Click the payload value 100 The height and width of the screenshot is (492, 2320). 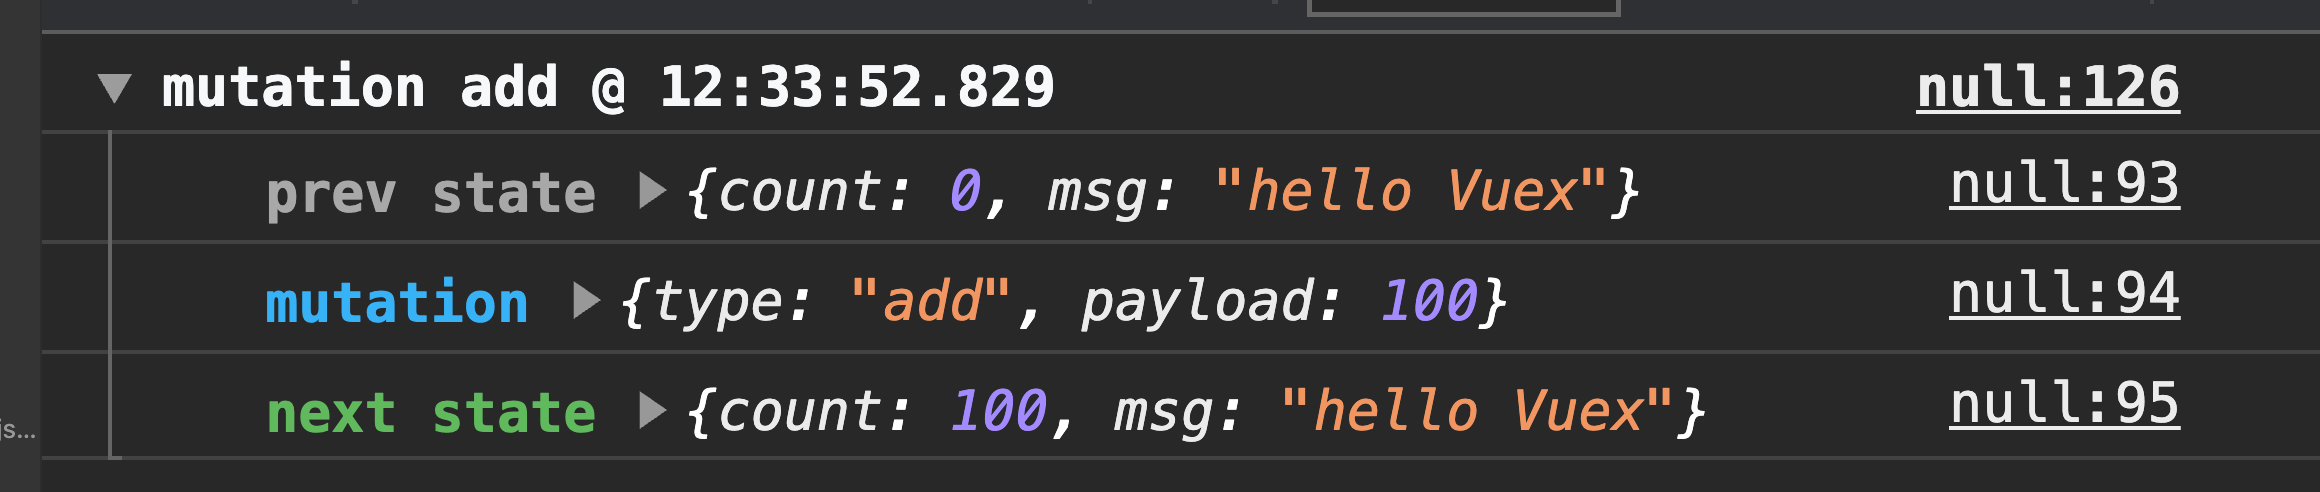point(1428,301)
